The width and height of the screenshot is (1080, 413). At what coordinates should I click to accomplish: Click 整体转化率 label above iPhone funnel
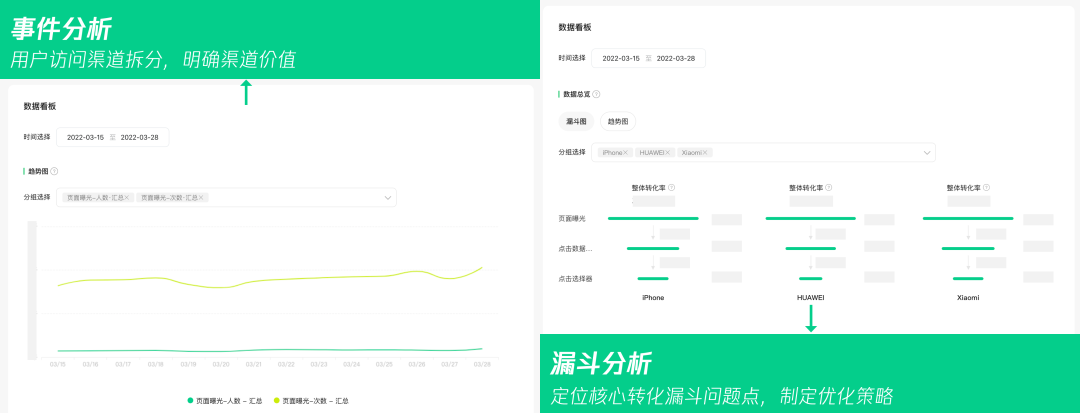pyautogui.click(x=648, y=187)
